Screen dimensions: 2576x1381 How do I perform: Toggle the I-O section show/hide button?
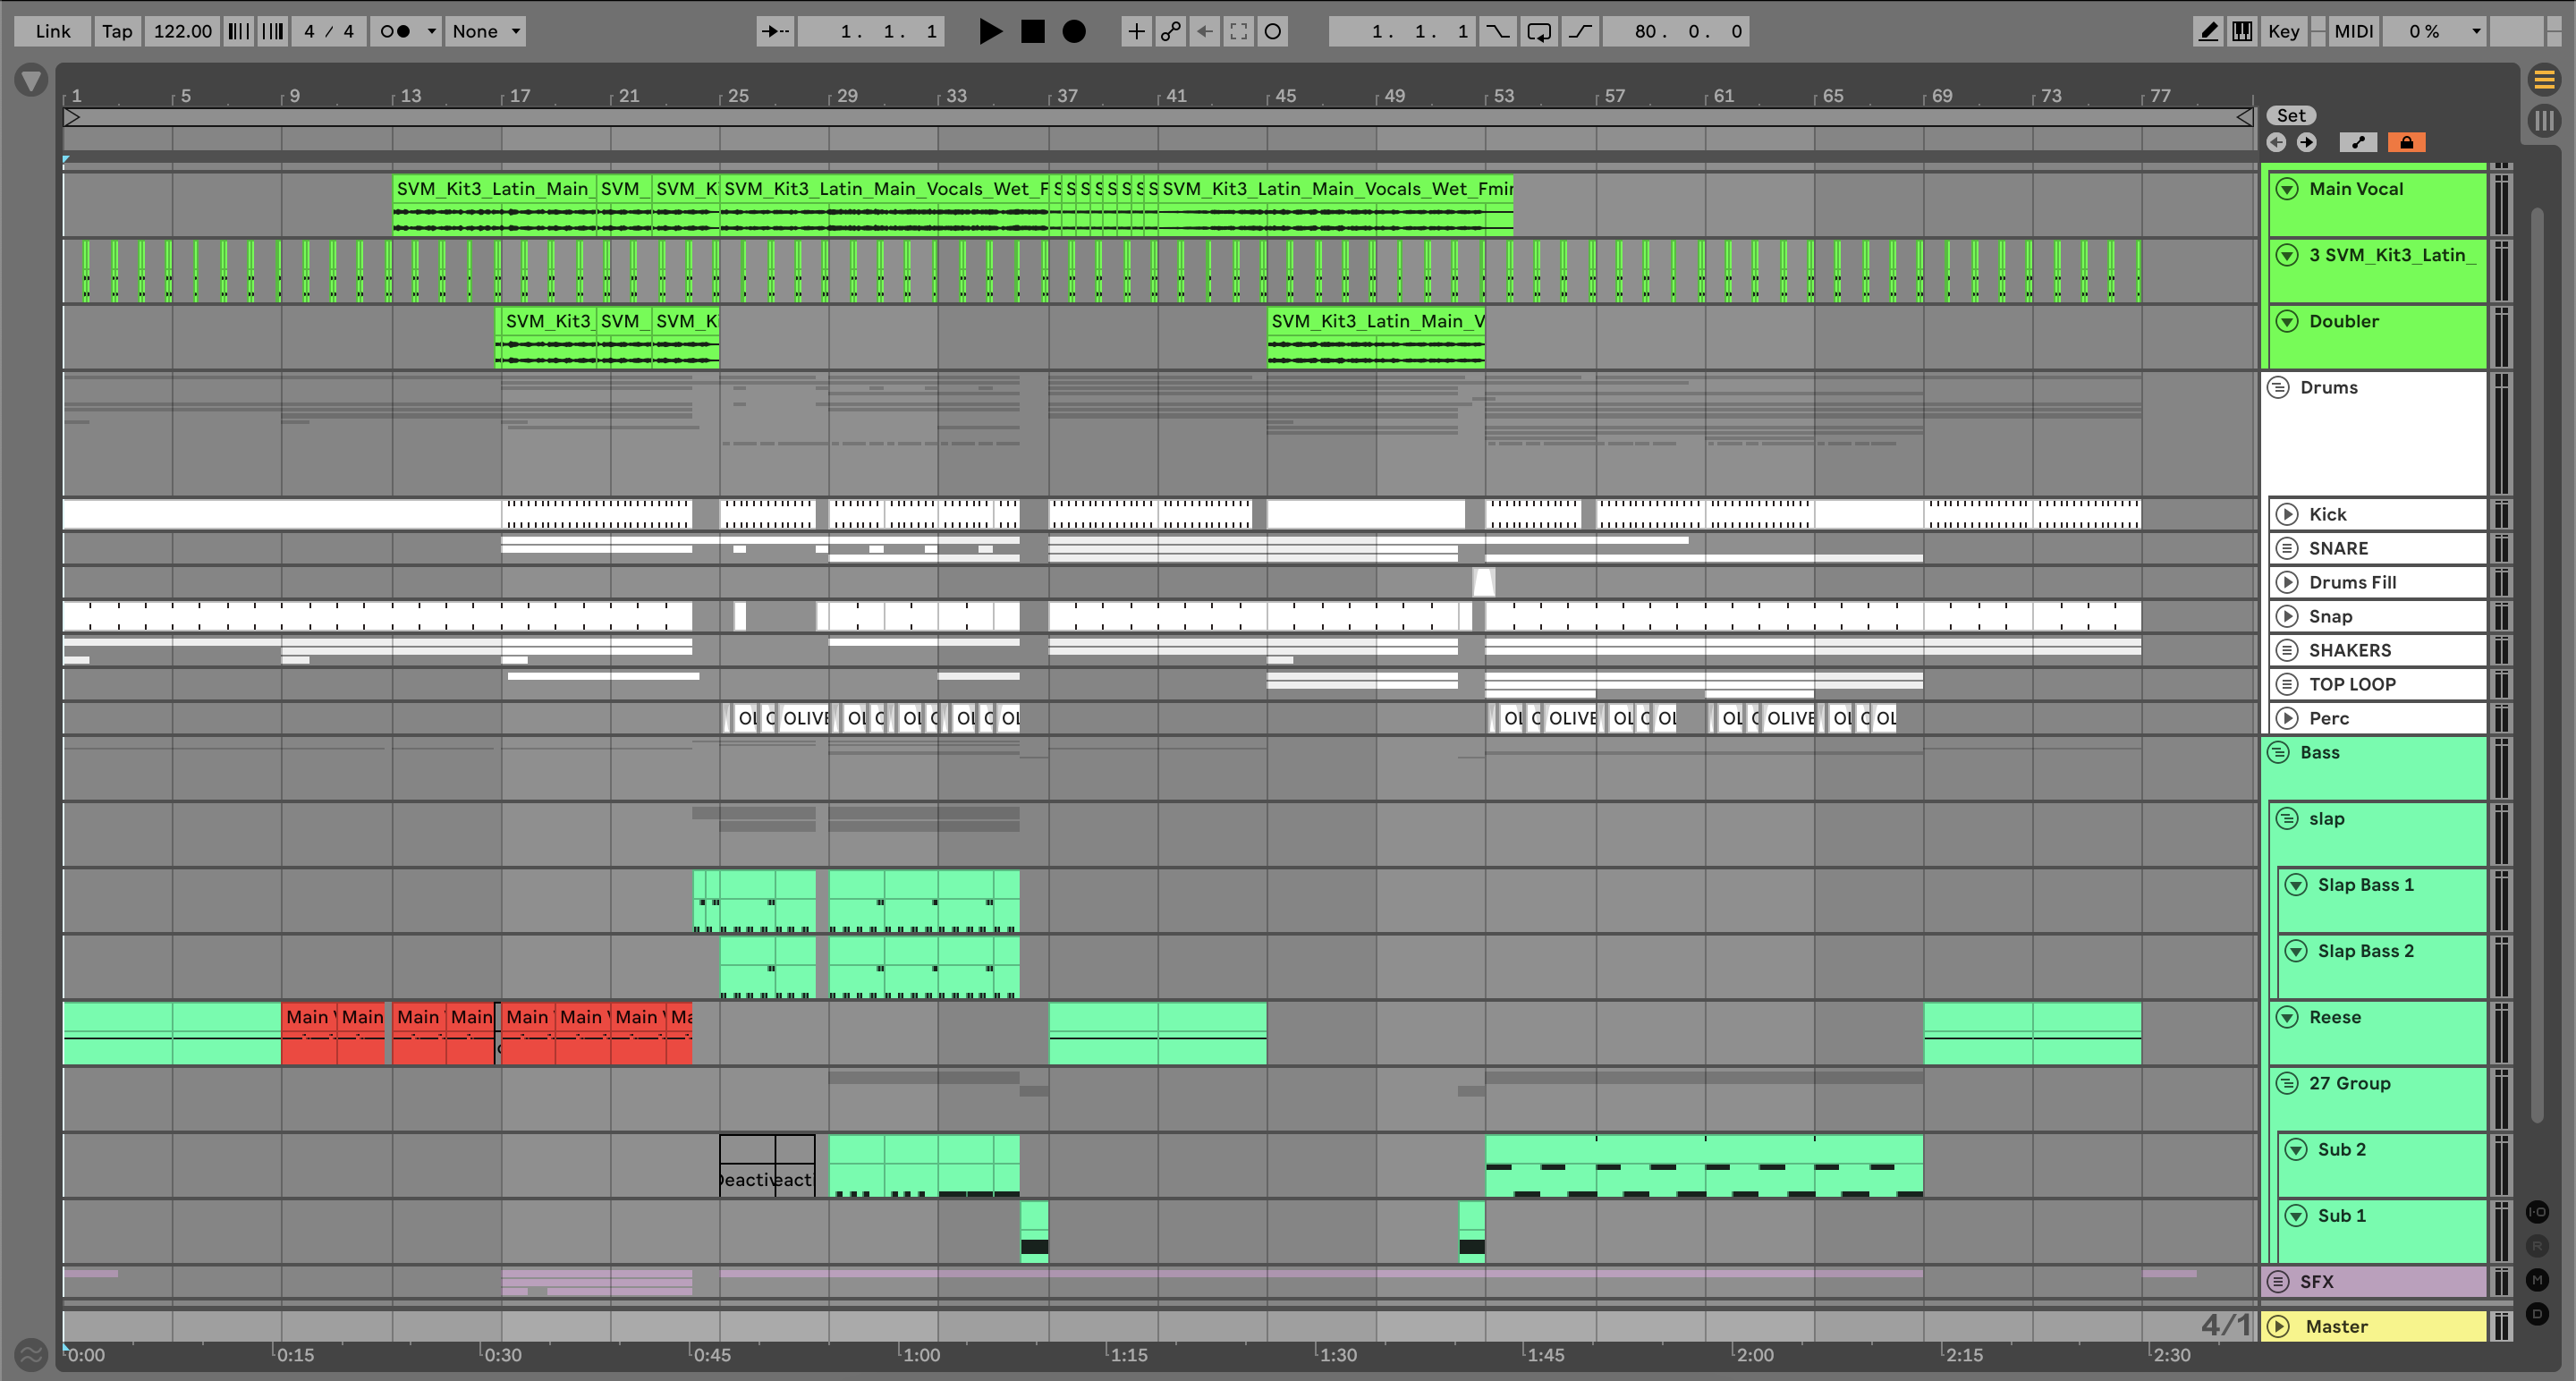click(x=2537, y=1212)
